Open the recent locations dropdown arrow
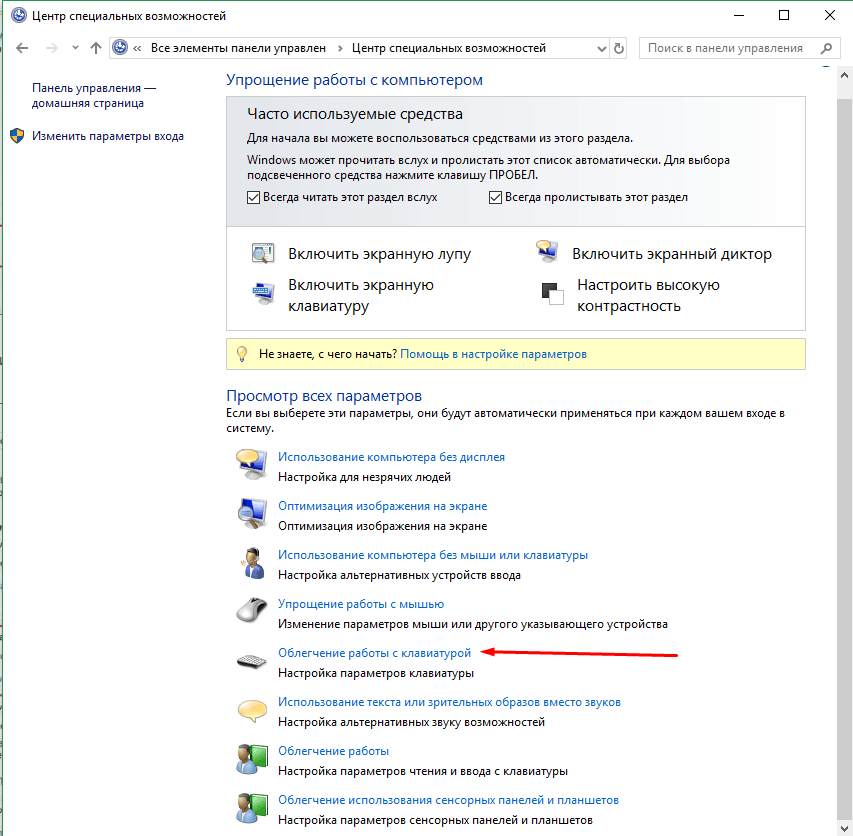The width and height of the screenshot is (853, 836). click(75, 48)
